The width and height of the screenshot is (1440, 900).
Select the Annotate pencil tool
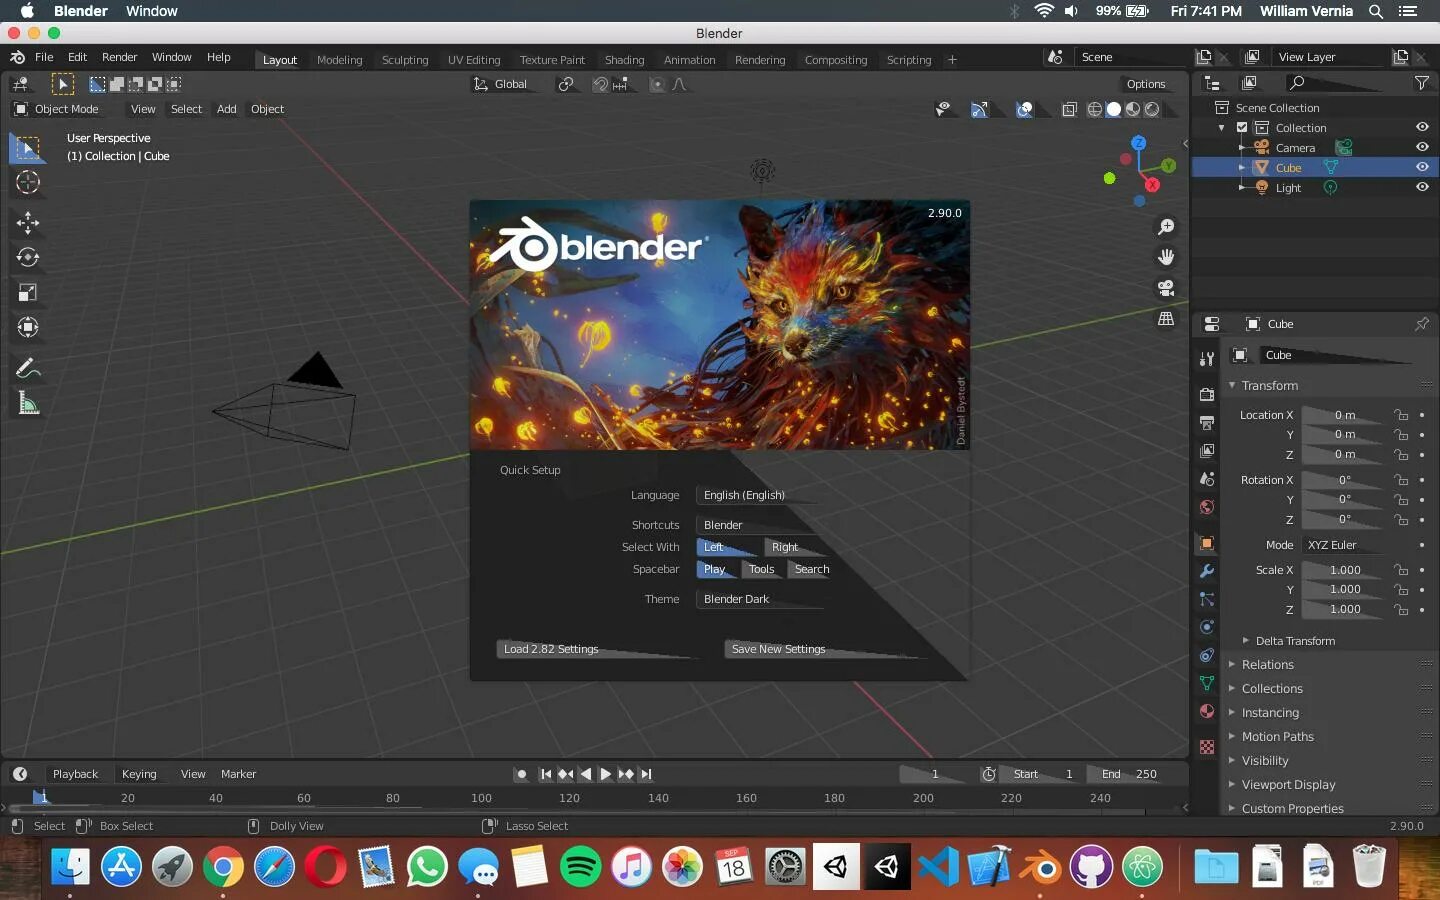click(28, 368)
